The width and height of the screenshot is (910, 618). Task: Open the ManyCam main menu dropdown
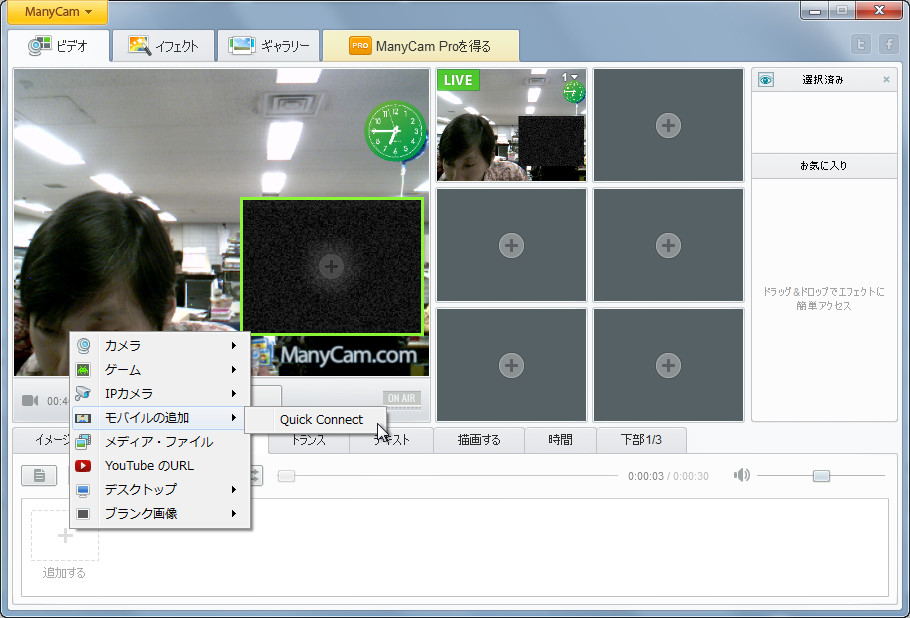pos(57,12)
